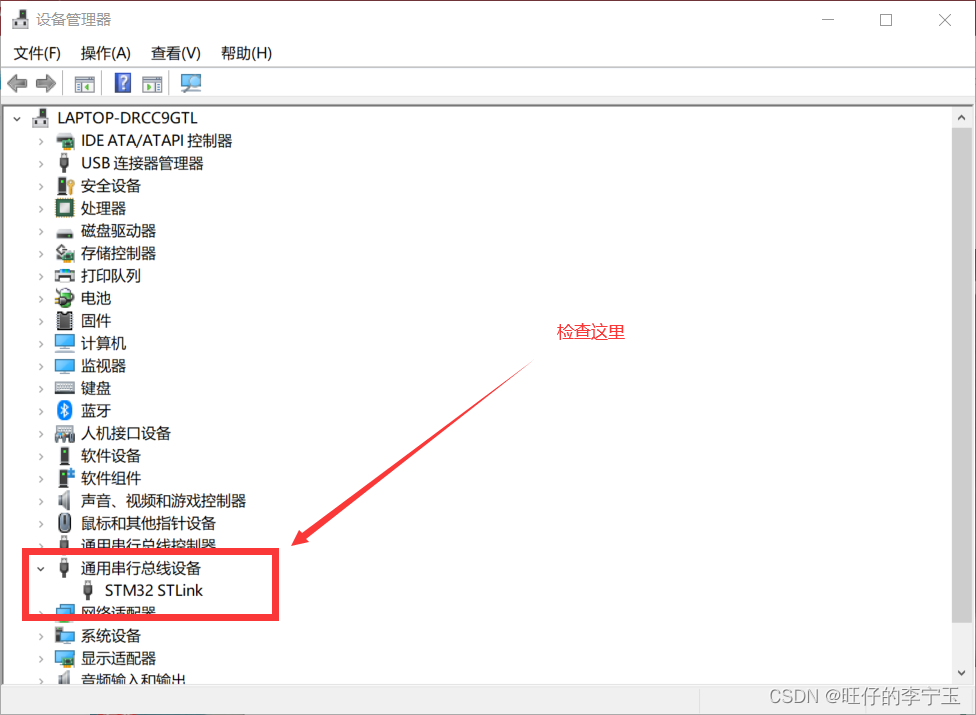
Task: Maximize the 设备管理器 window
Action: [886, 20]
